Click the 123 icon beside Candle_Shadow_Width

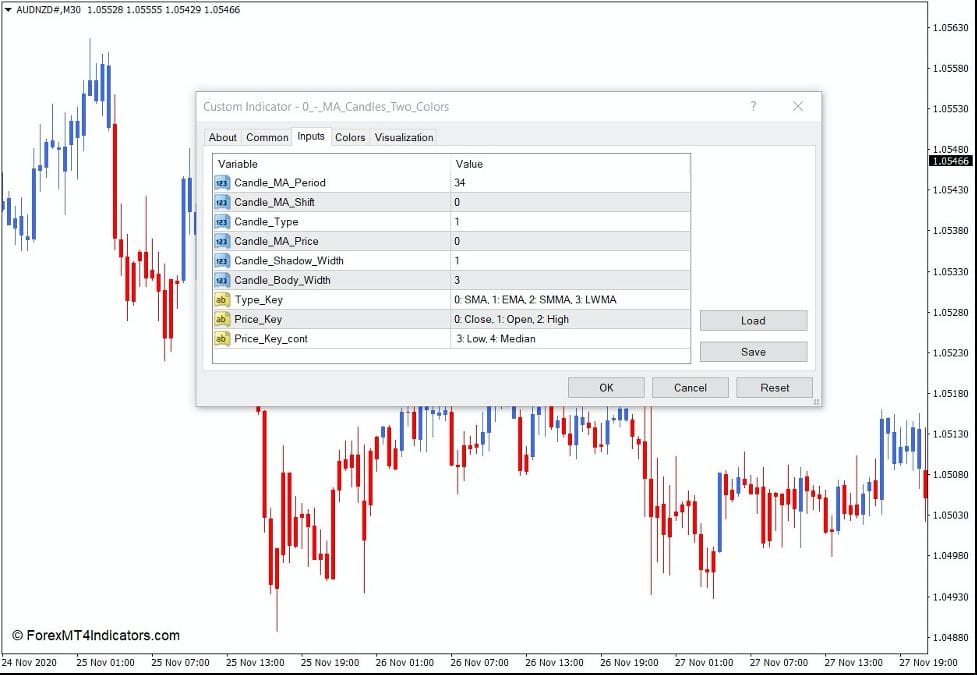[x=220, y=260]
